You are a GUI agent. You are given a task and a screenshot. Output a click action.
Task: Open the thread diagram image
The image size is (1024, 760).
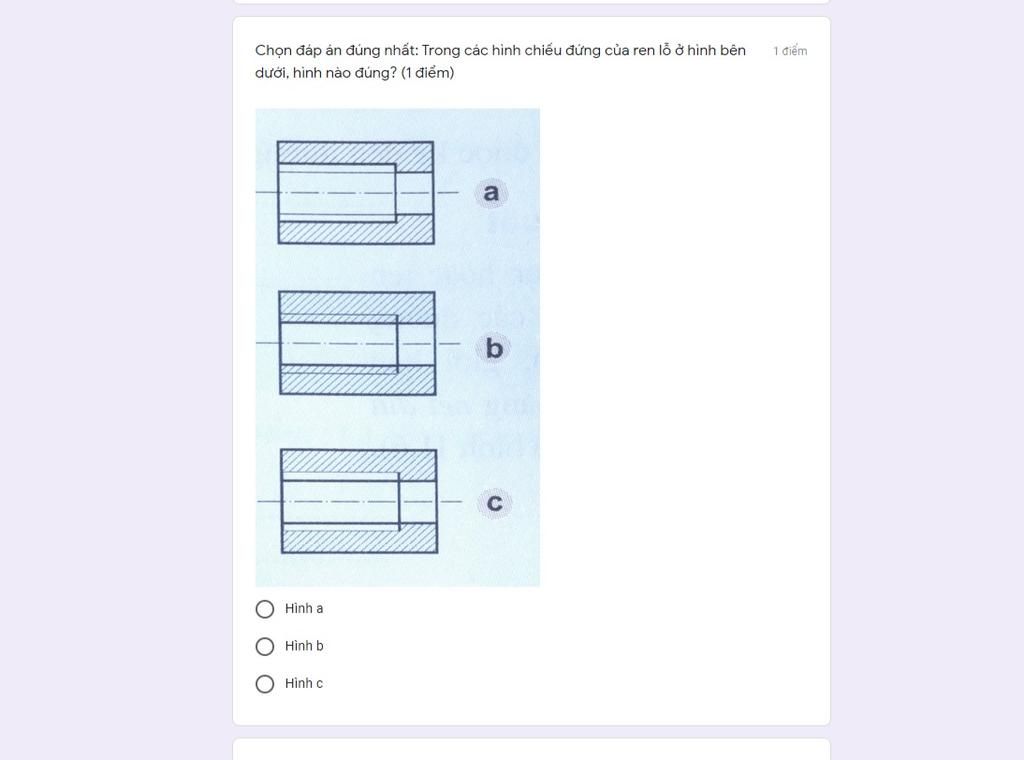click(397, 347)
